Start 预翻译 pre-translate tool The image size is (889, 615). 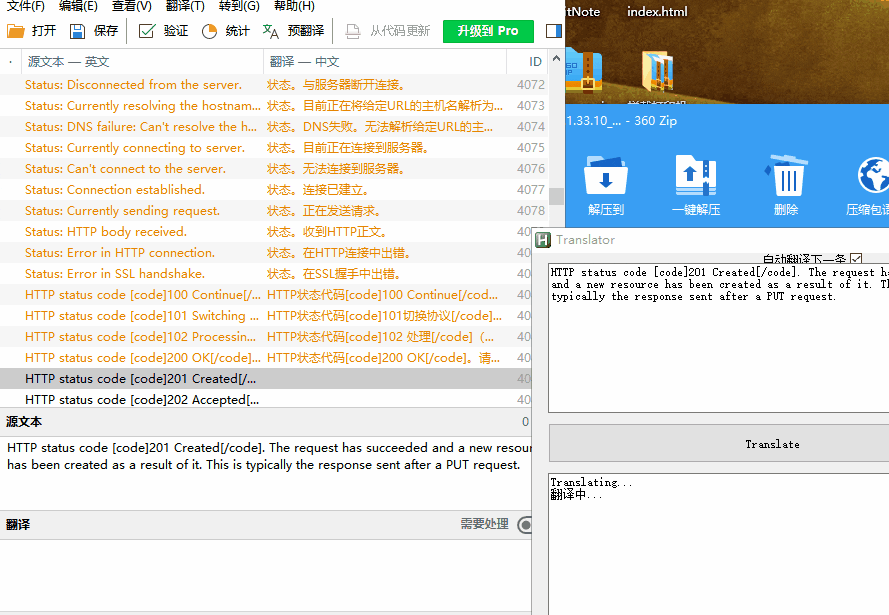270,31
